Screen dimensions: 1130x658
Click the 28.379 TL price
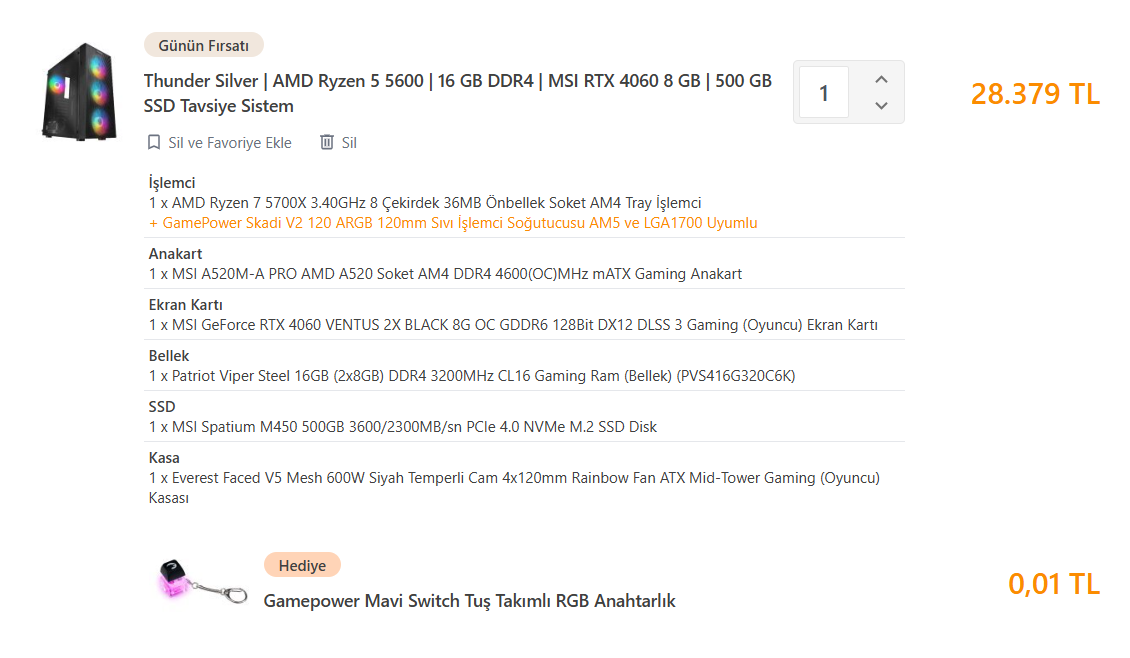[x=1035, y=94]
